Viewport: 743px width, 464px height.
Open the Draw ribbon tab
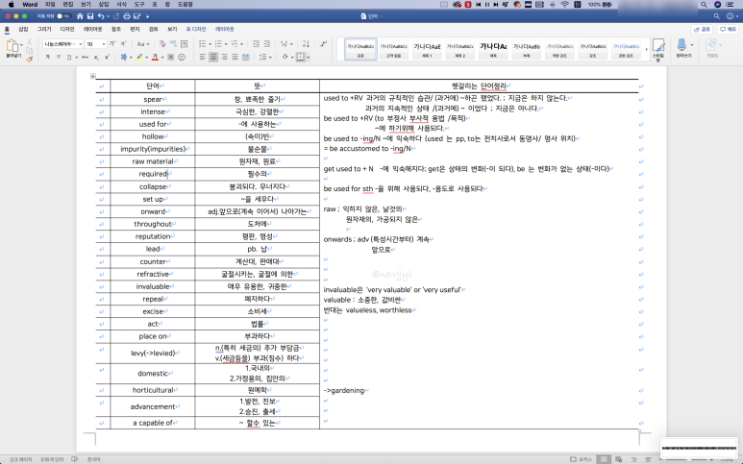(x=44, y=29)
